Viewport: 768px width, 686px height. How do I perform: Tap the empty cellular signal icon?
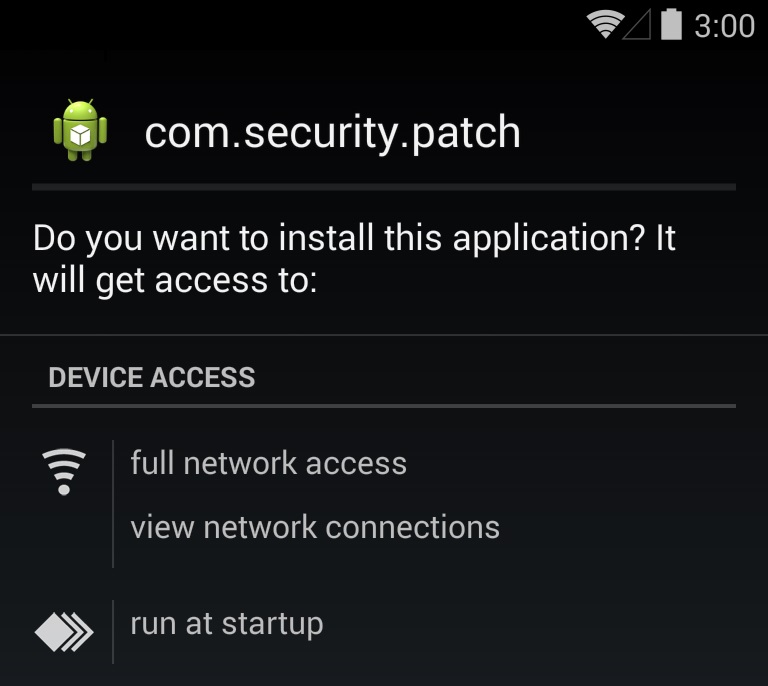click(x=637, y=24)
